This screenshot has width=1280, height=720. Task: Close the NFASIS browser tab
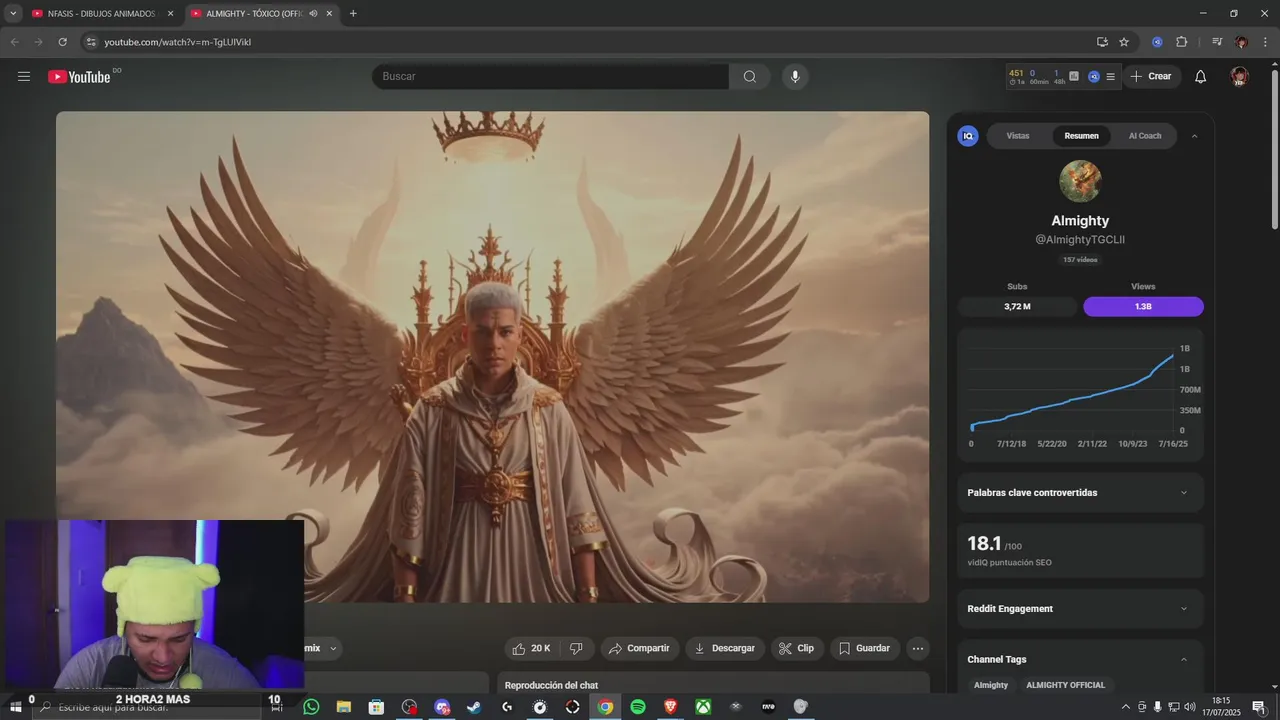pyautogui.click(x=170, y=14)
